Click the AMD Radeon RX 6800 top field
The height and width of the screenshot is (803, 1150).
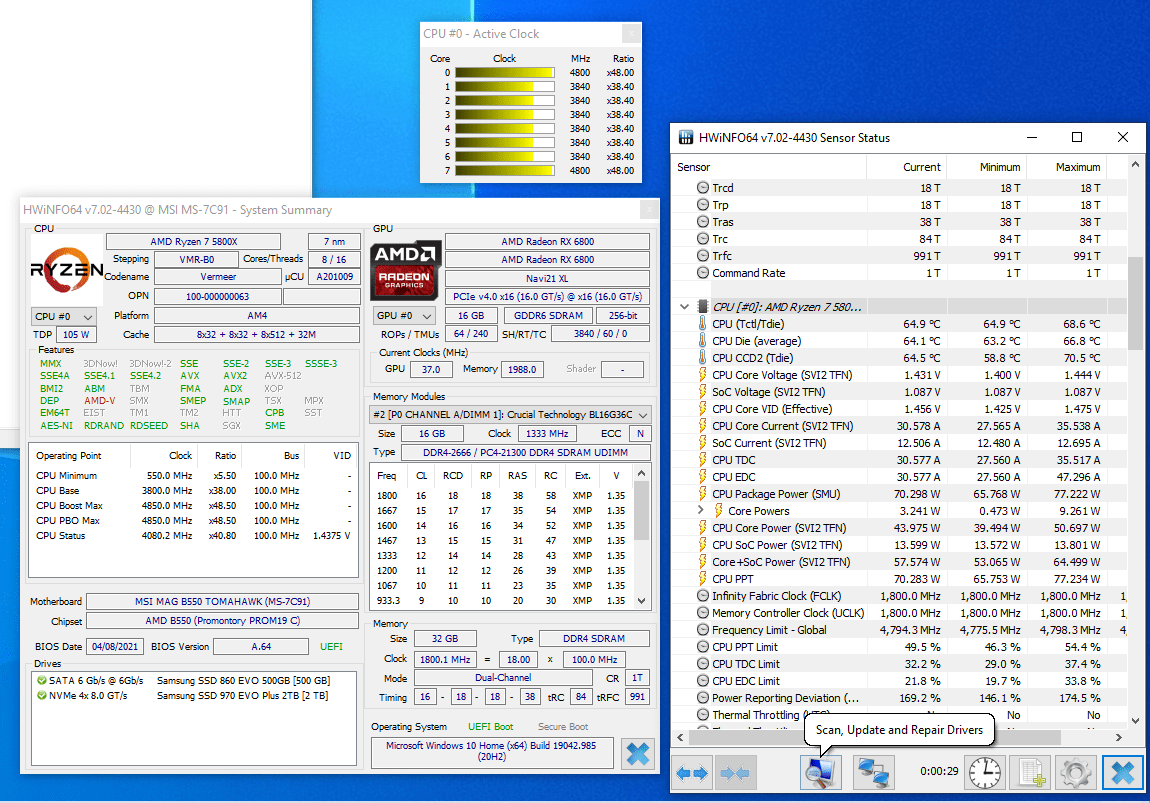pyautogui.click(x=547, y=241)
